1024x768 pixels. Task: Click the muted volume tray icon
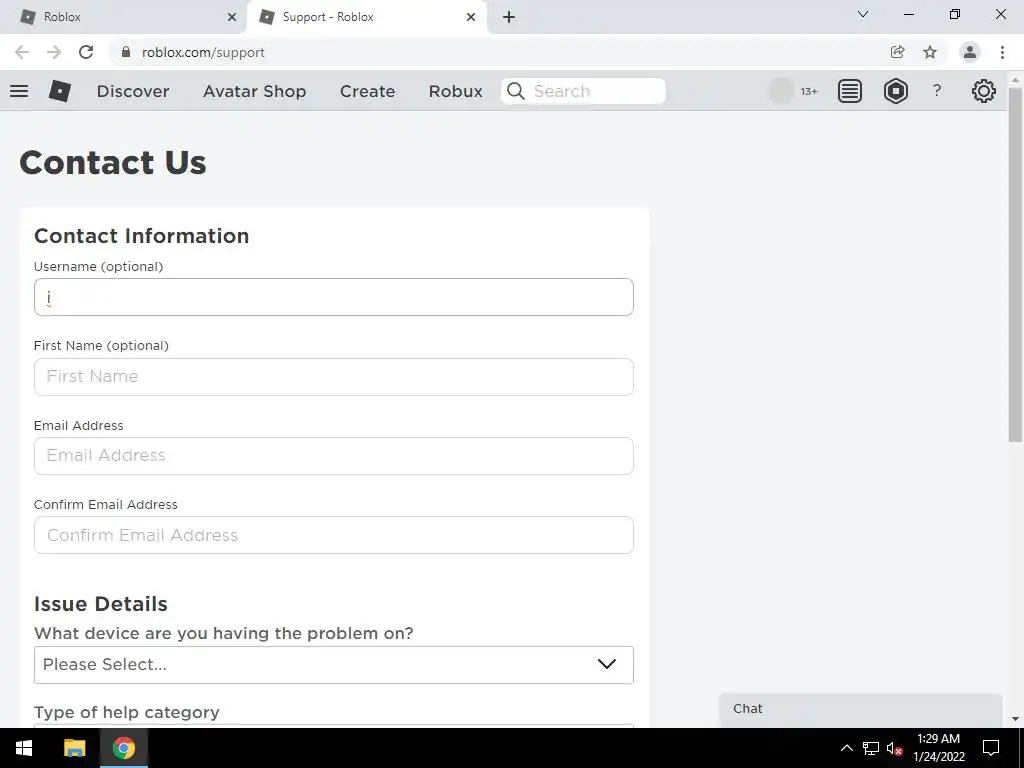tap(895, 748)
